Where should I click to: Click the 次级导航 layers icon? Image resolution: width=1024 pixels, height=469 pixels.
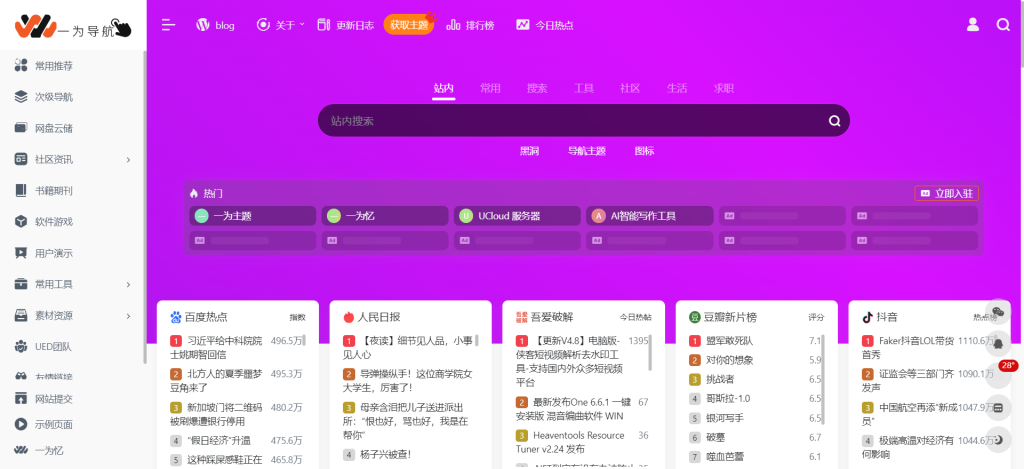click(21, 97)
